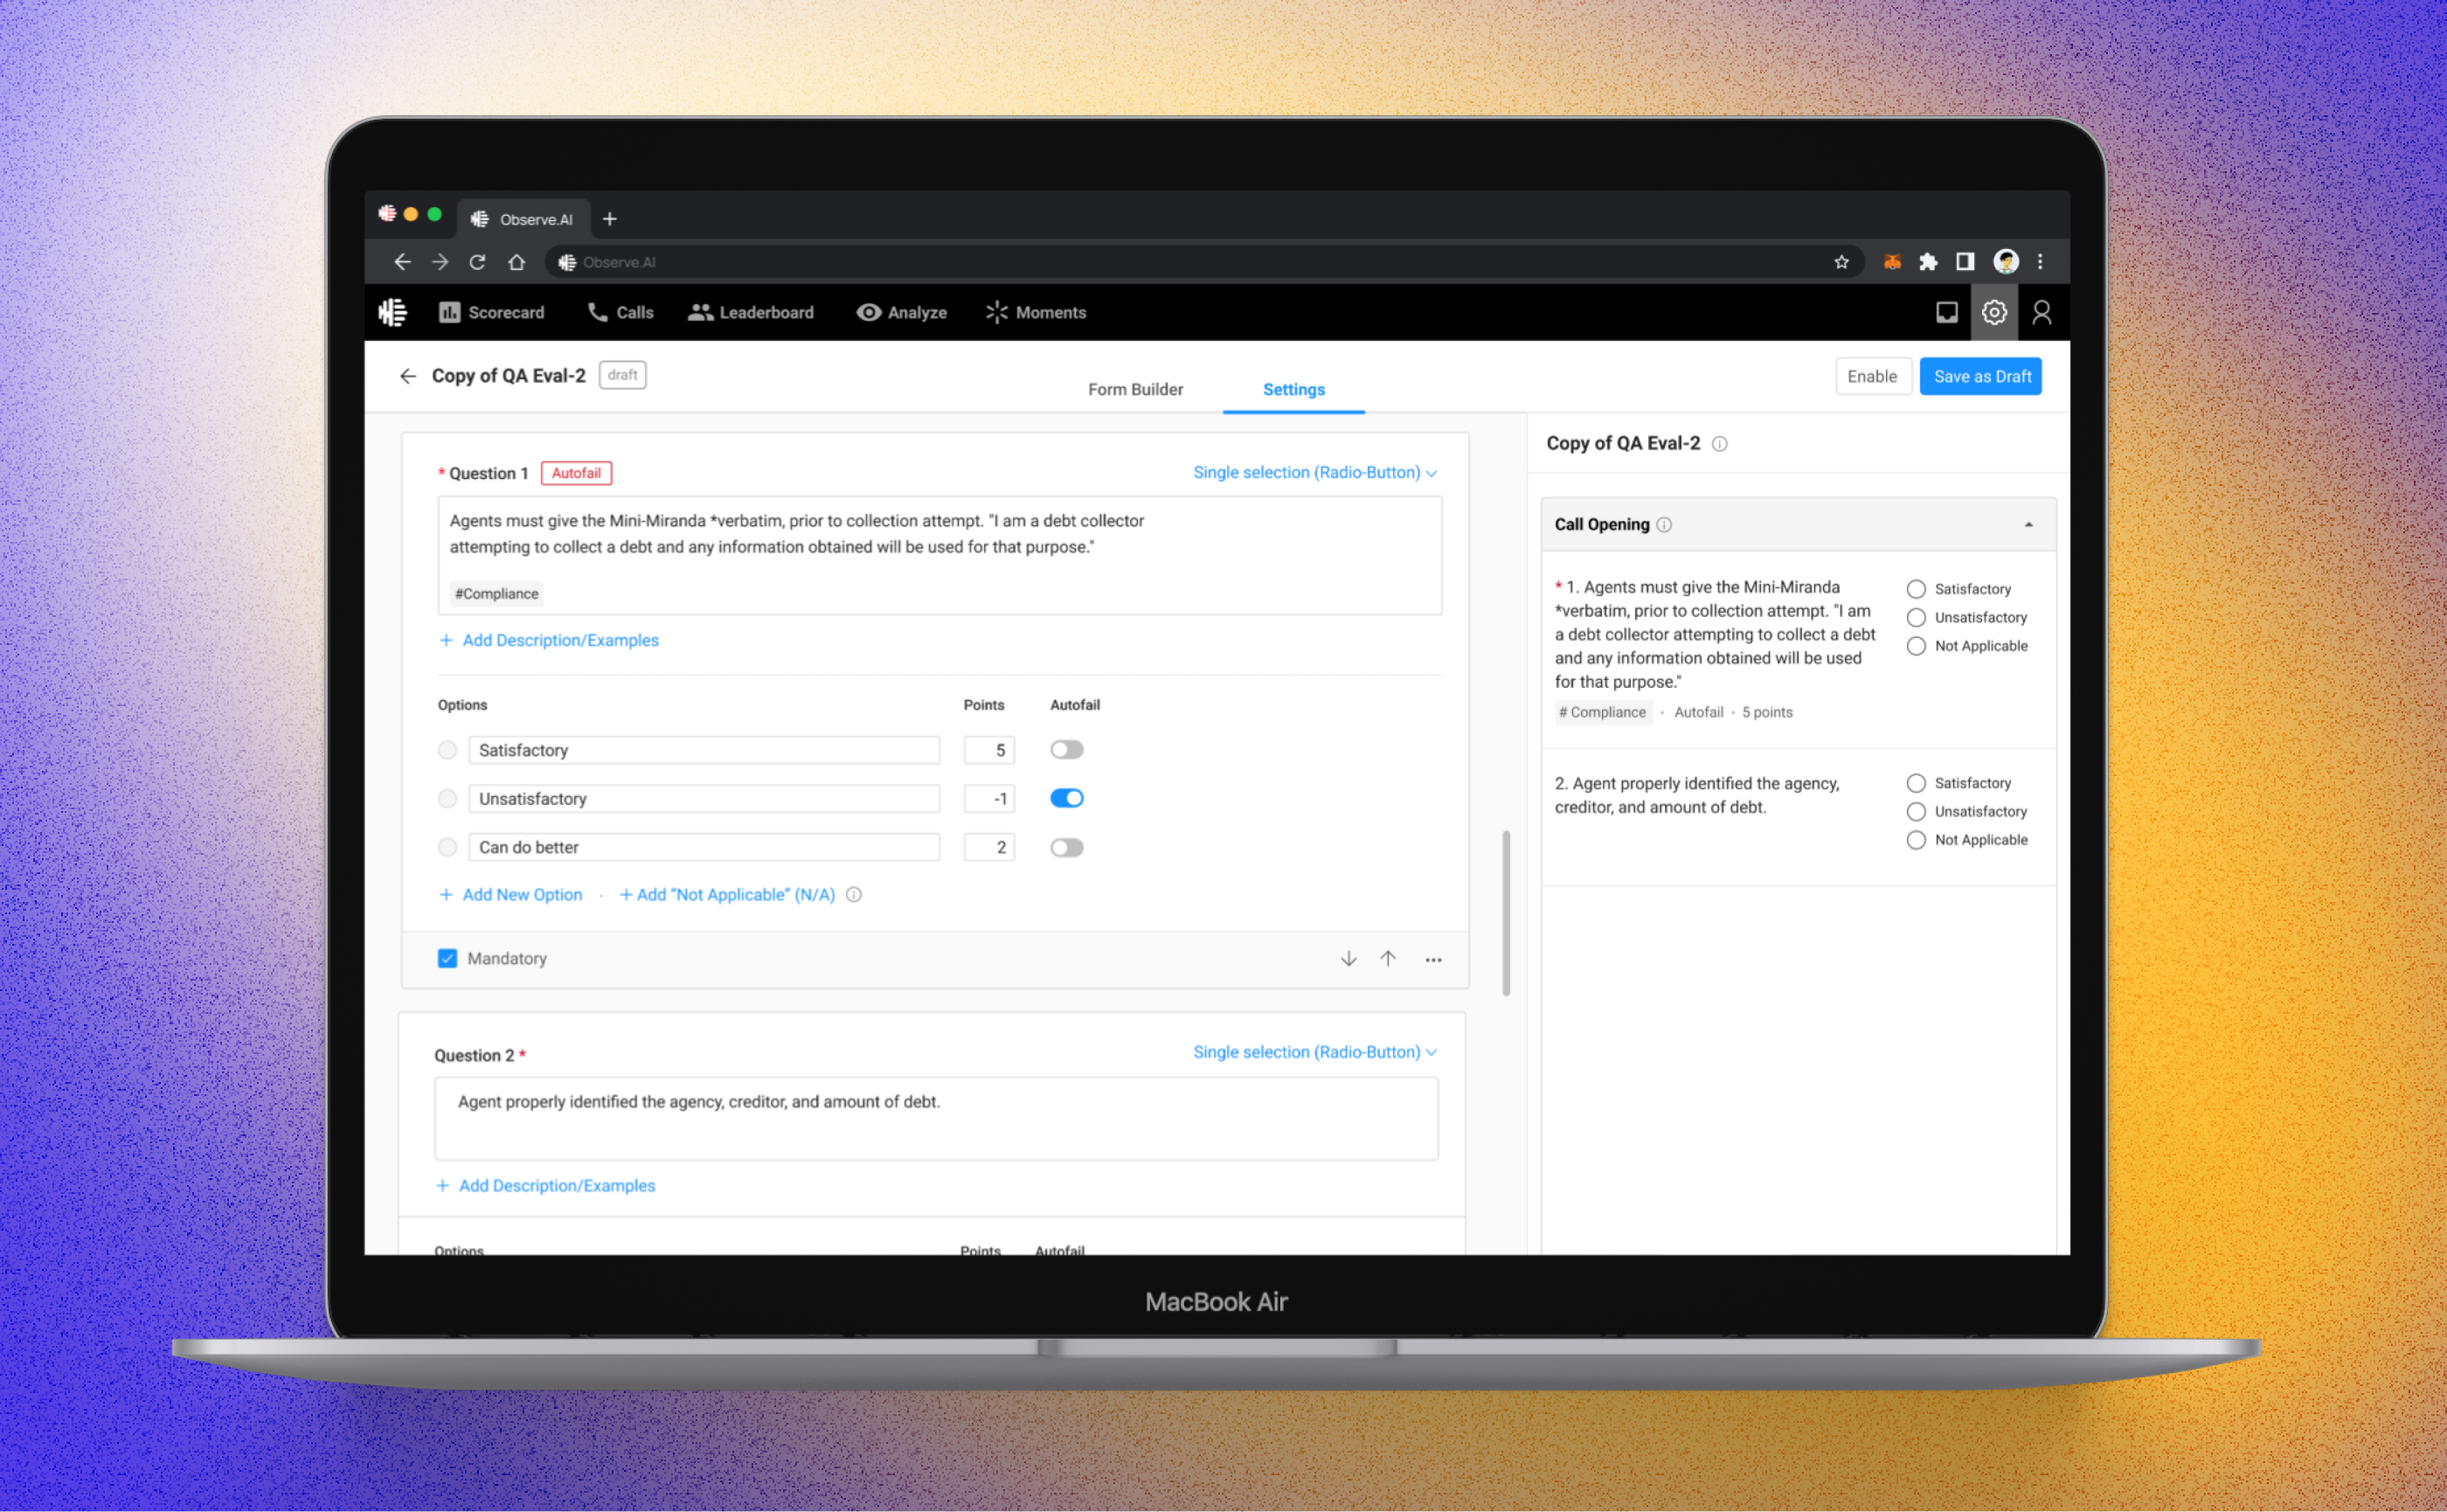Click the Enable button
Screen dimensions: 2447x1512
1873,376
